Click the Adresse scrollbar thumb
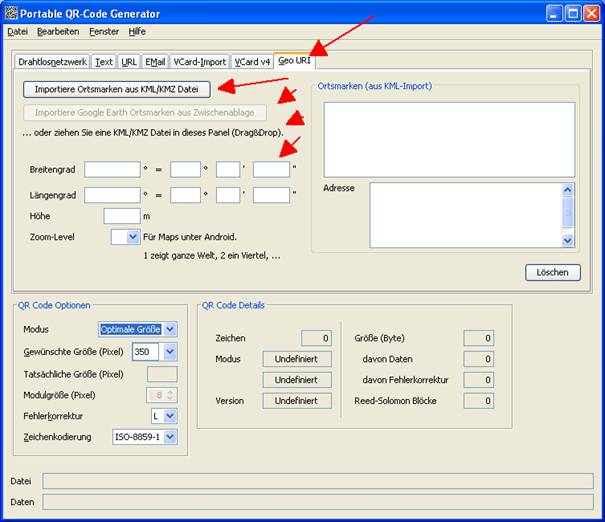This screenshot has width=605, height=522. coord(568,212)
